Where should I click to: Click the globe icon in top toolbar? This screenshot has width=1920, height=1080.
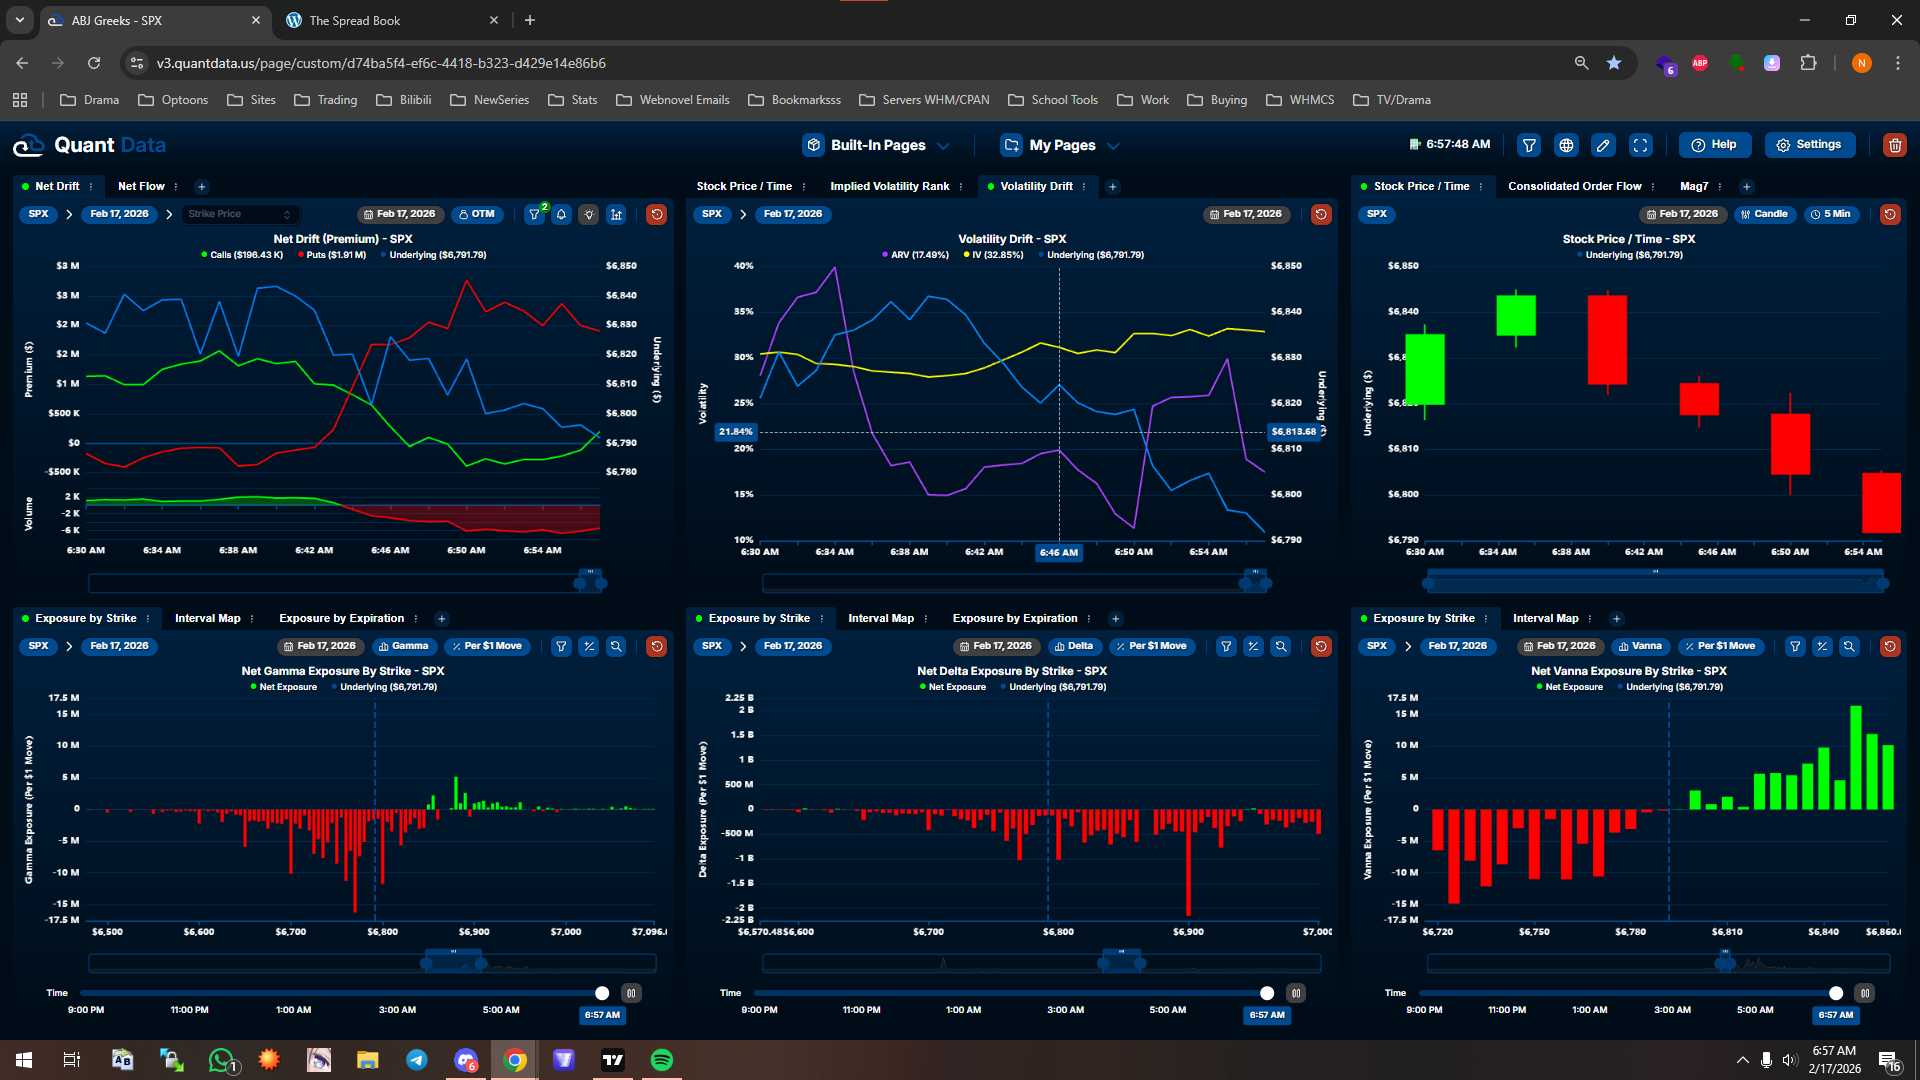1566,145
